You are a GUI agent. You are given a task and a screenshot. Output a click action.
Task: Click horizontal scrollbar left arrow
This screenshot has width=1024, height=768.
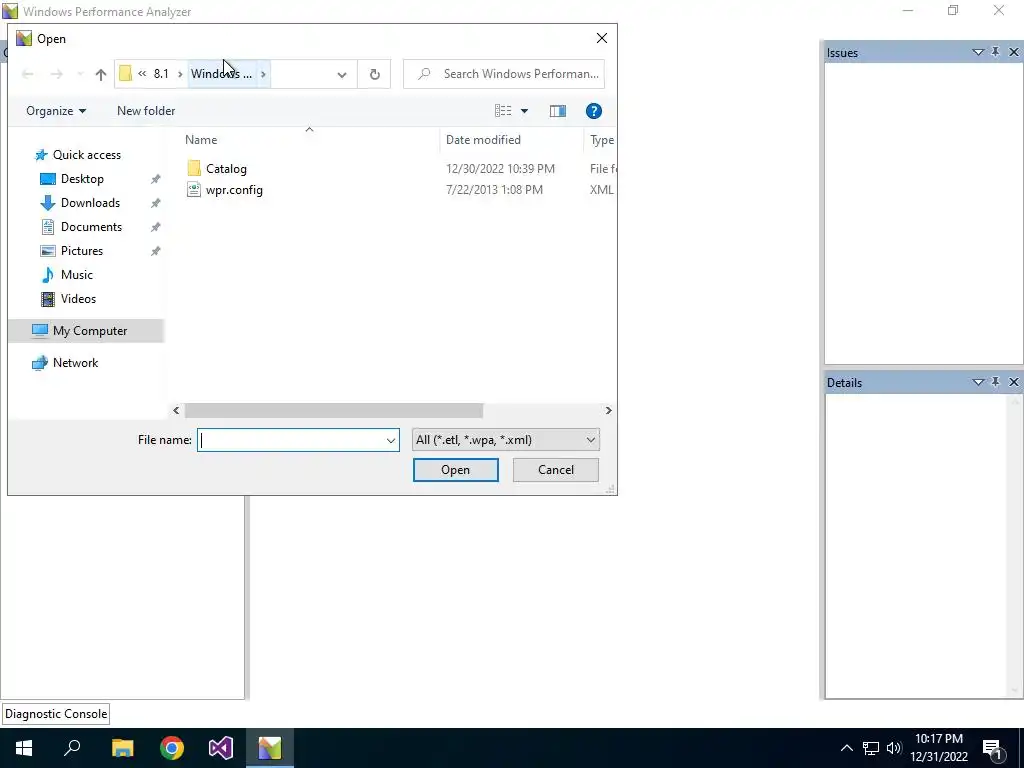pyautogui.click(x=176, y=411)
